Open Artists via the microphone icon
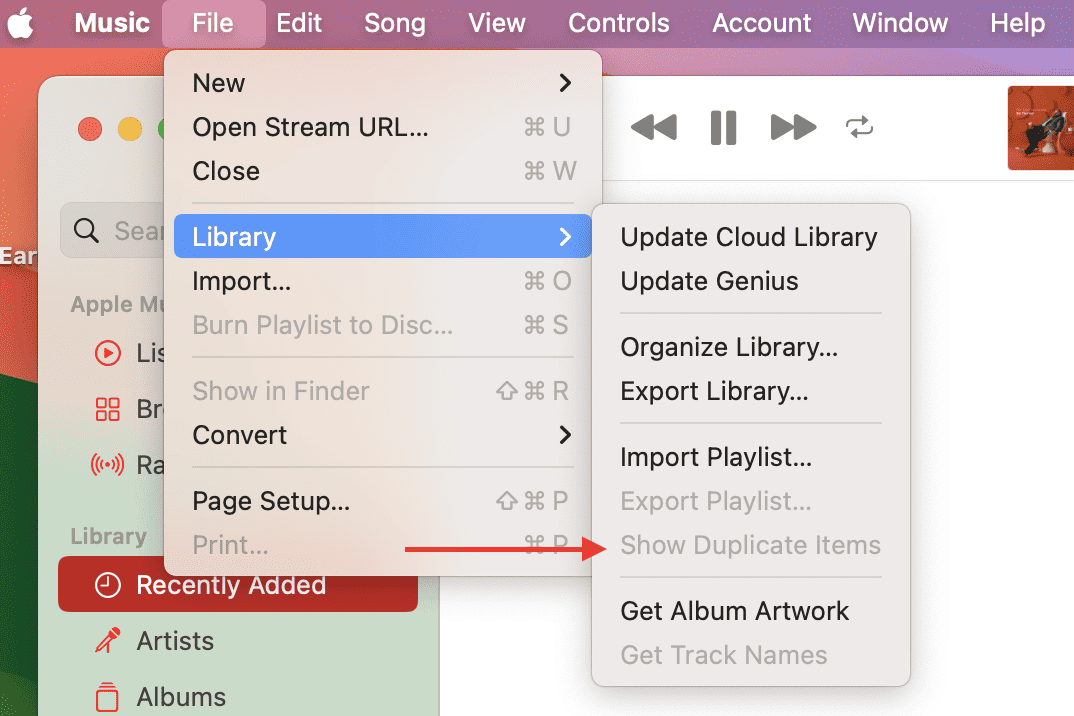The image size is (1074, 716). pos(107,641)
